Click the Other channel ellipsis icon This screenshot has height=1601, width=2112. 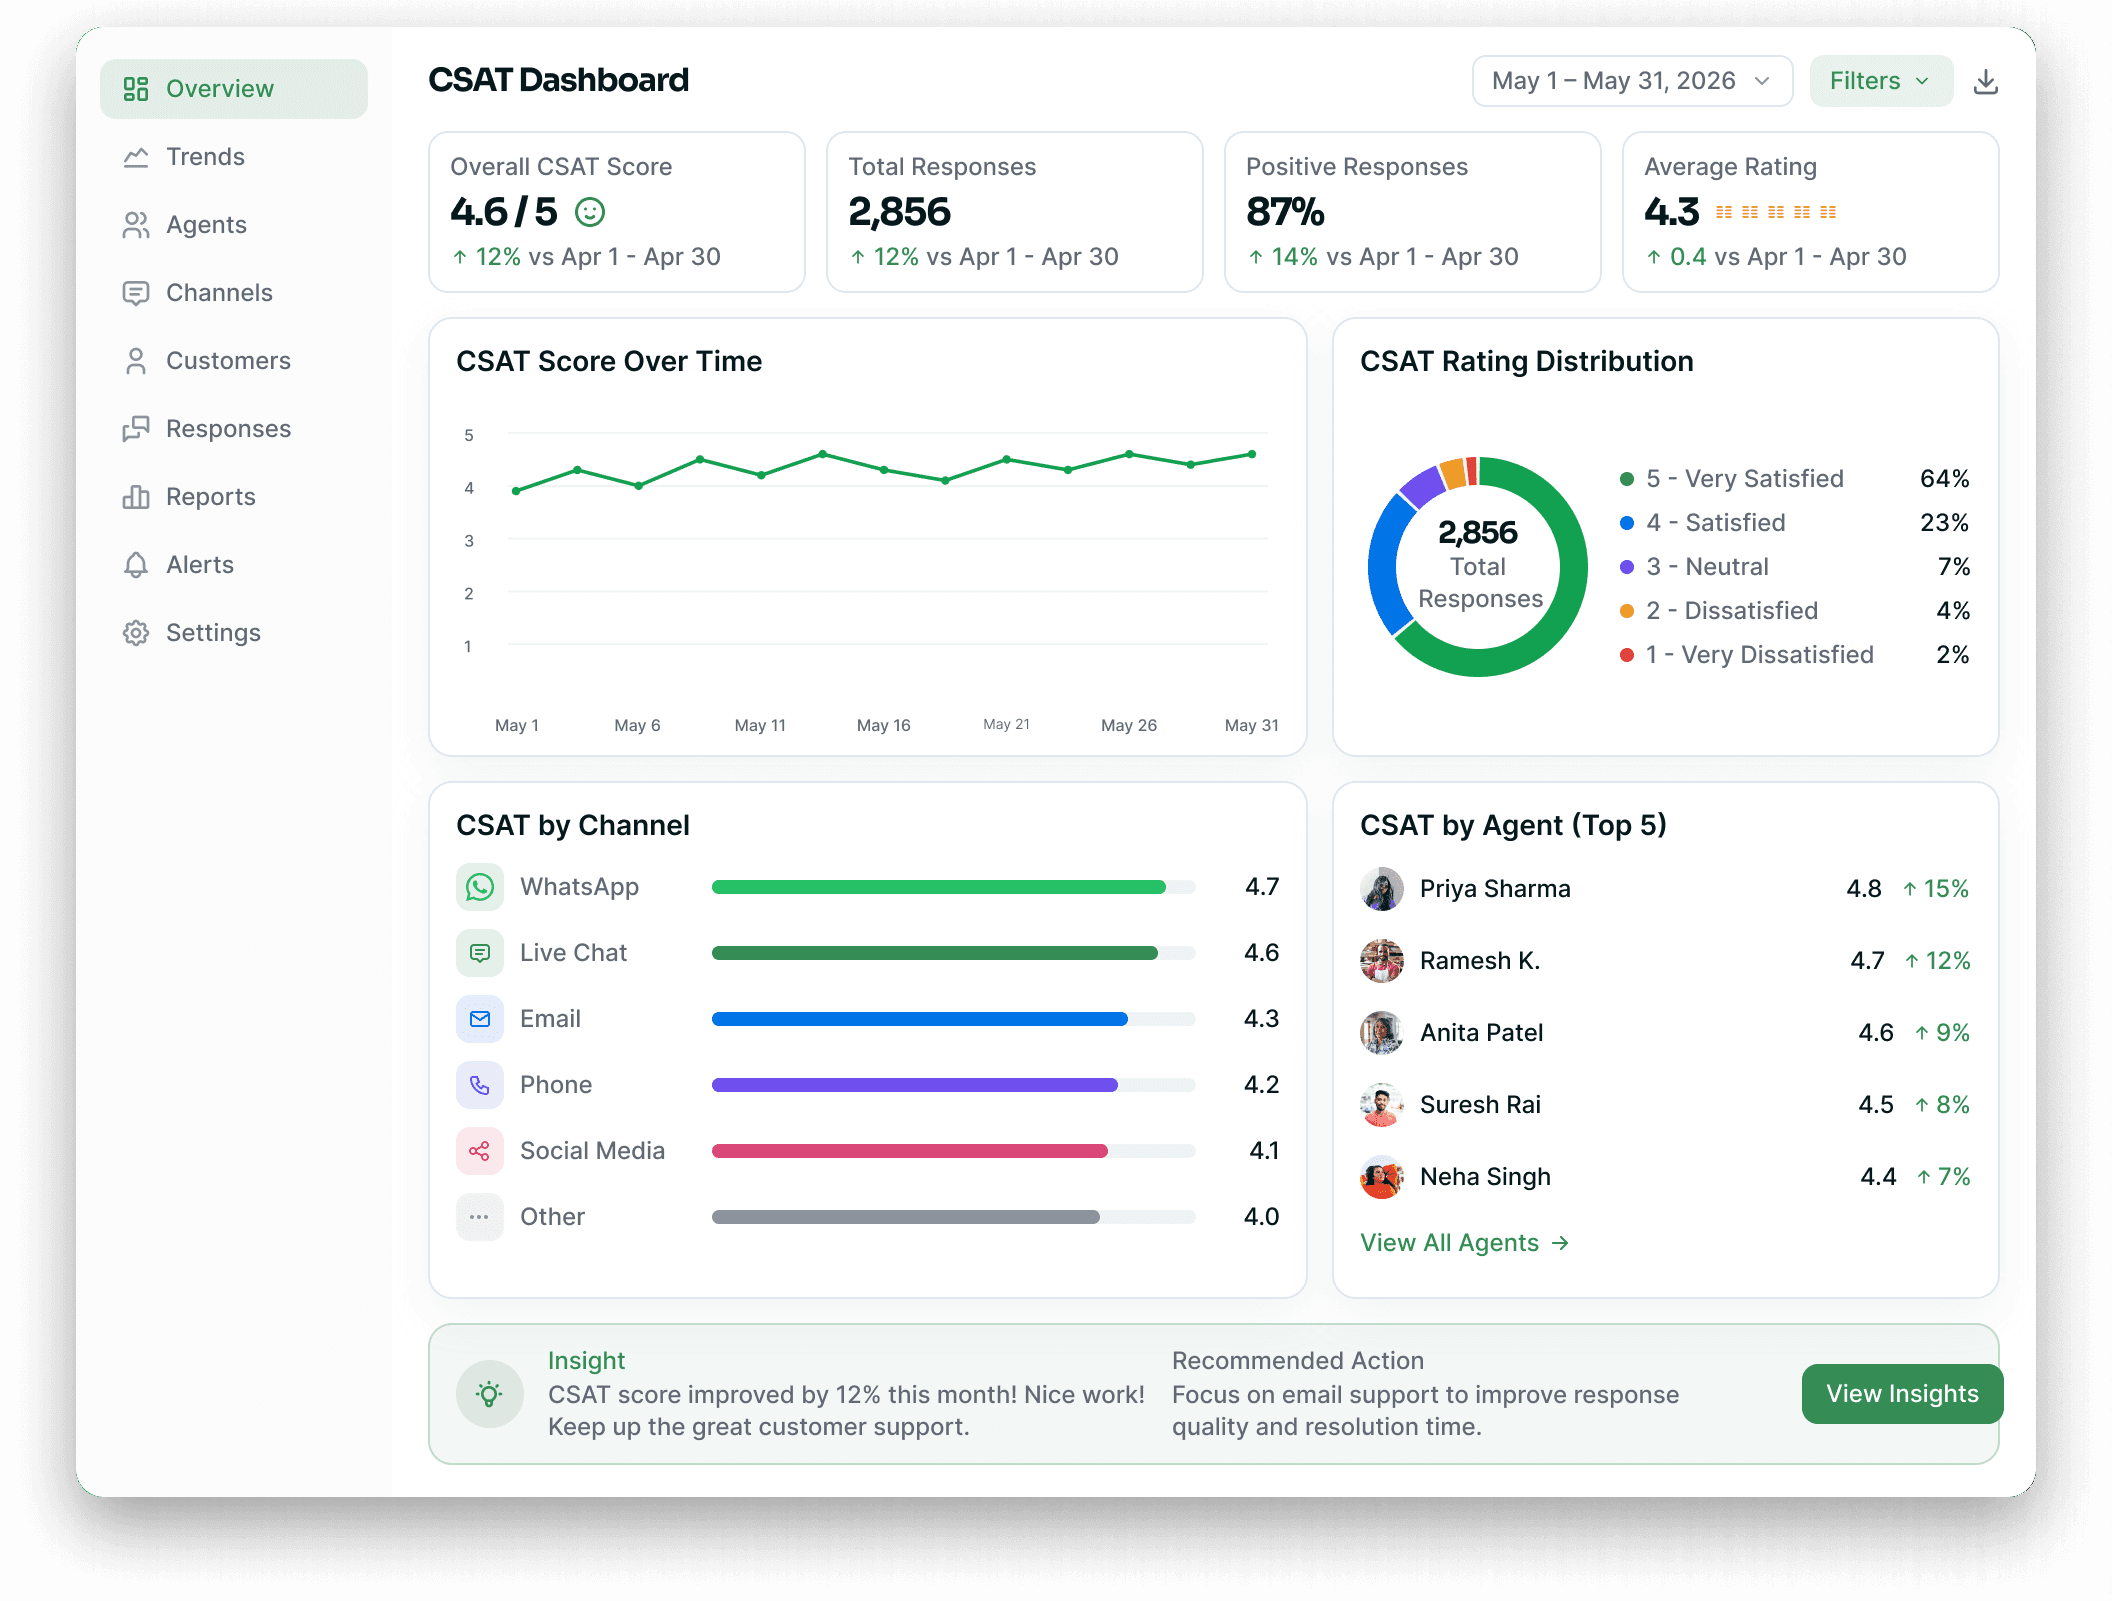pos(480,1217)
